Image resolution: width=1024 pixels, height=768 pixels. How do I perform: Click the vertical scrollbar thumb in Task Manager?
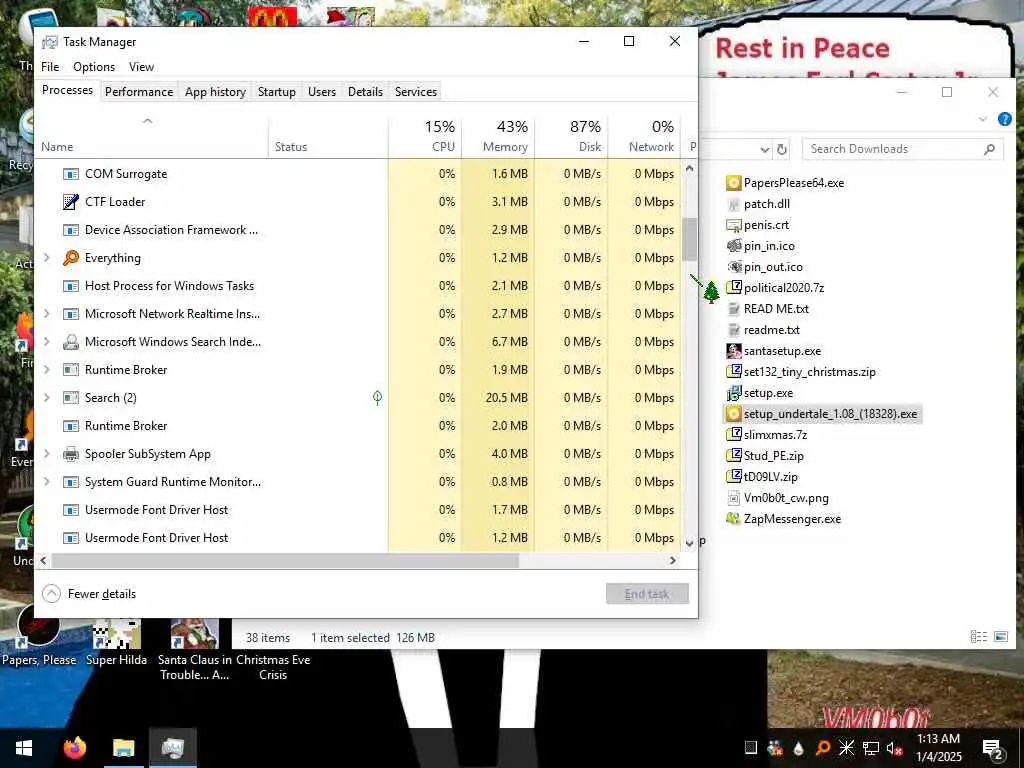tap(690, 239)
